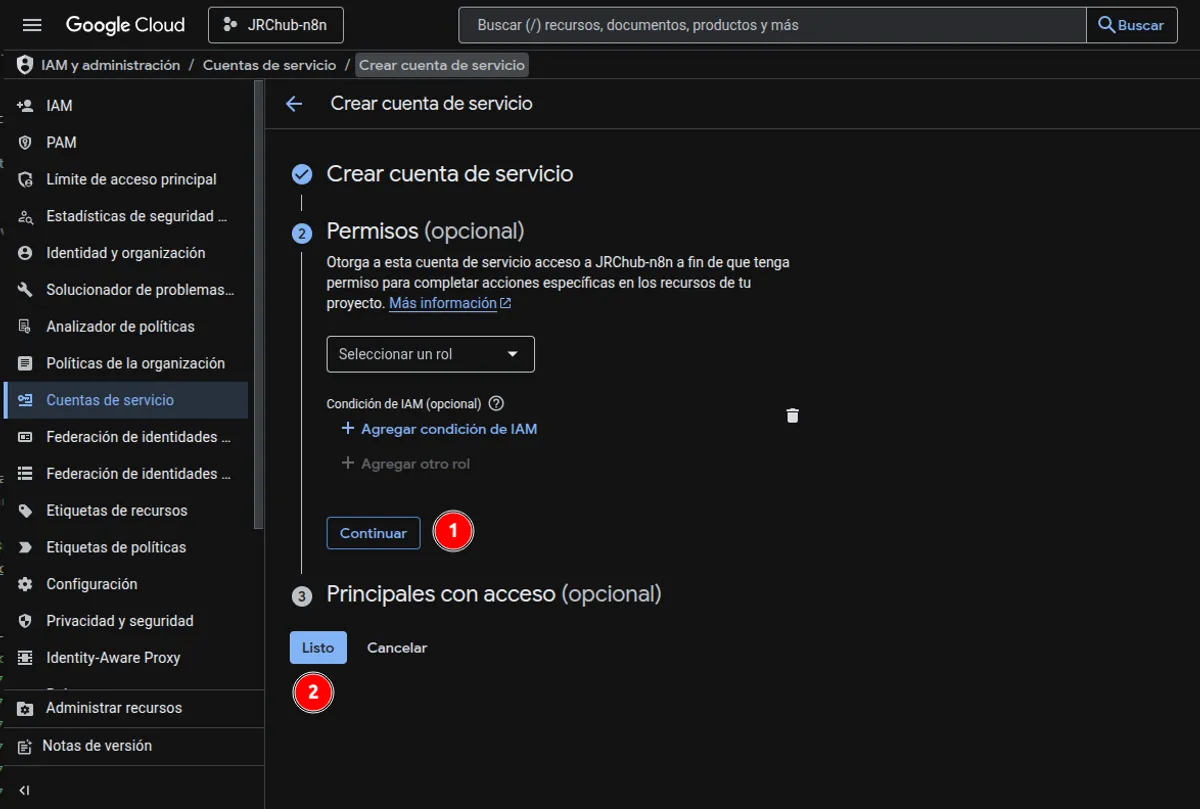
Task: Click the Privacidad y seguridad shield icon
Action: 26,621
